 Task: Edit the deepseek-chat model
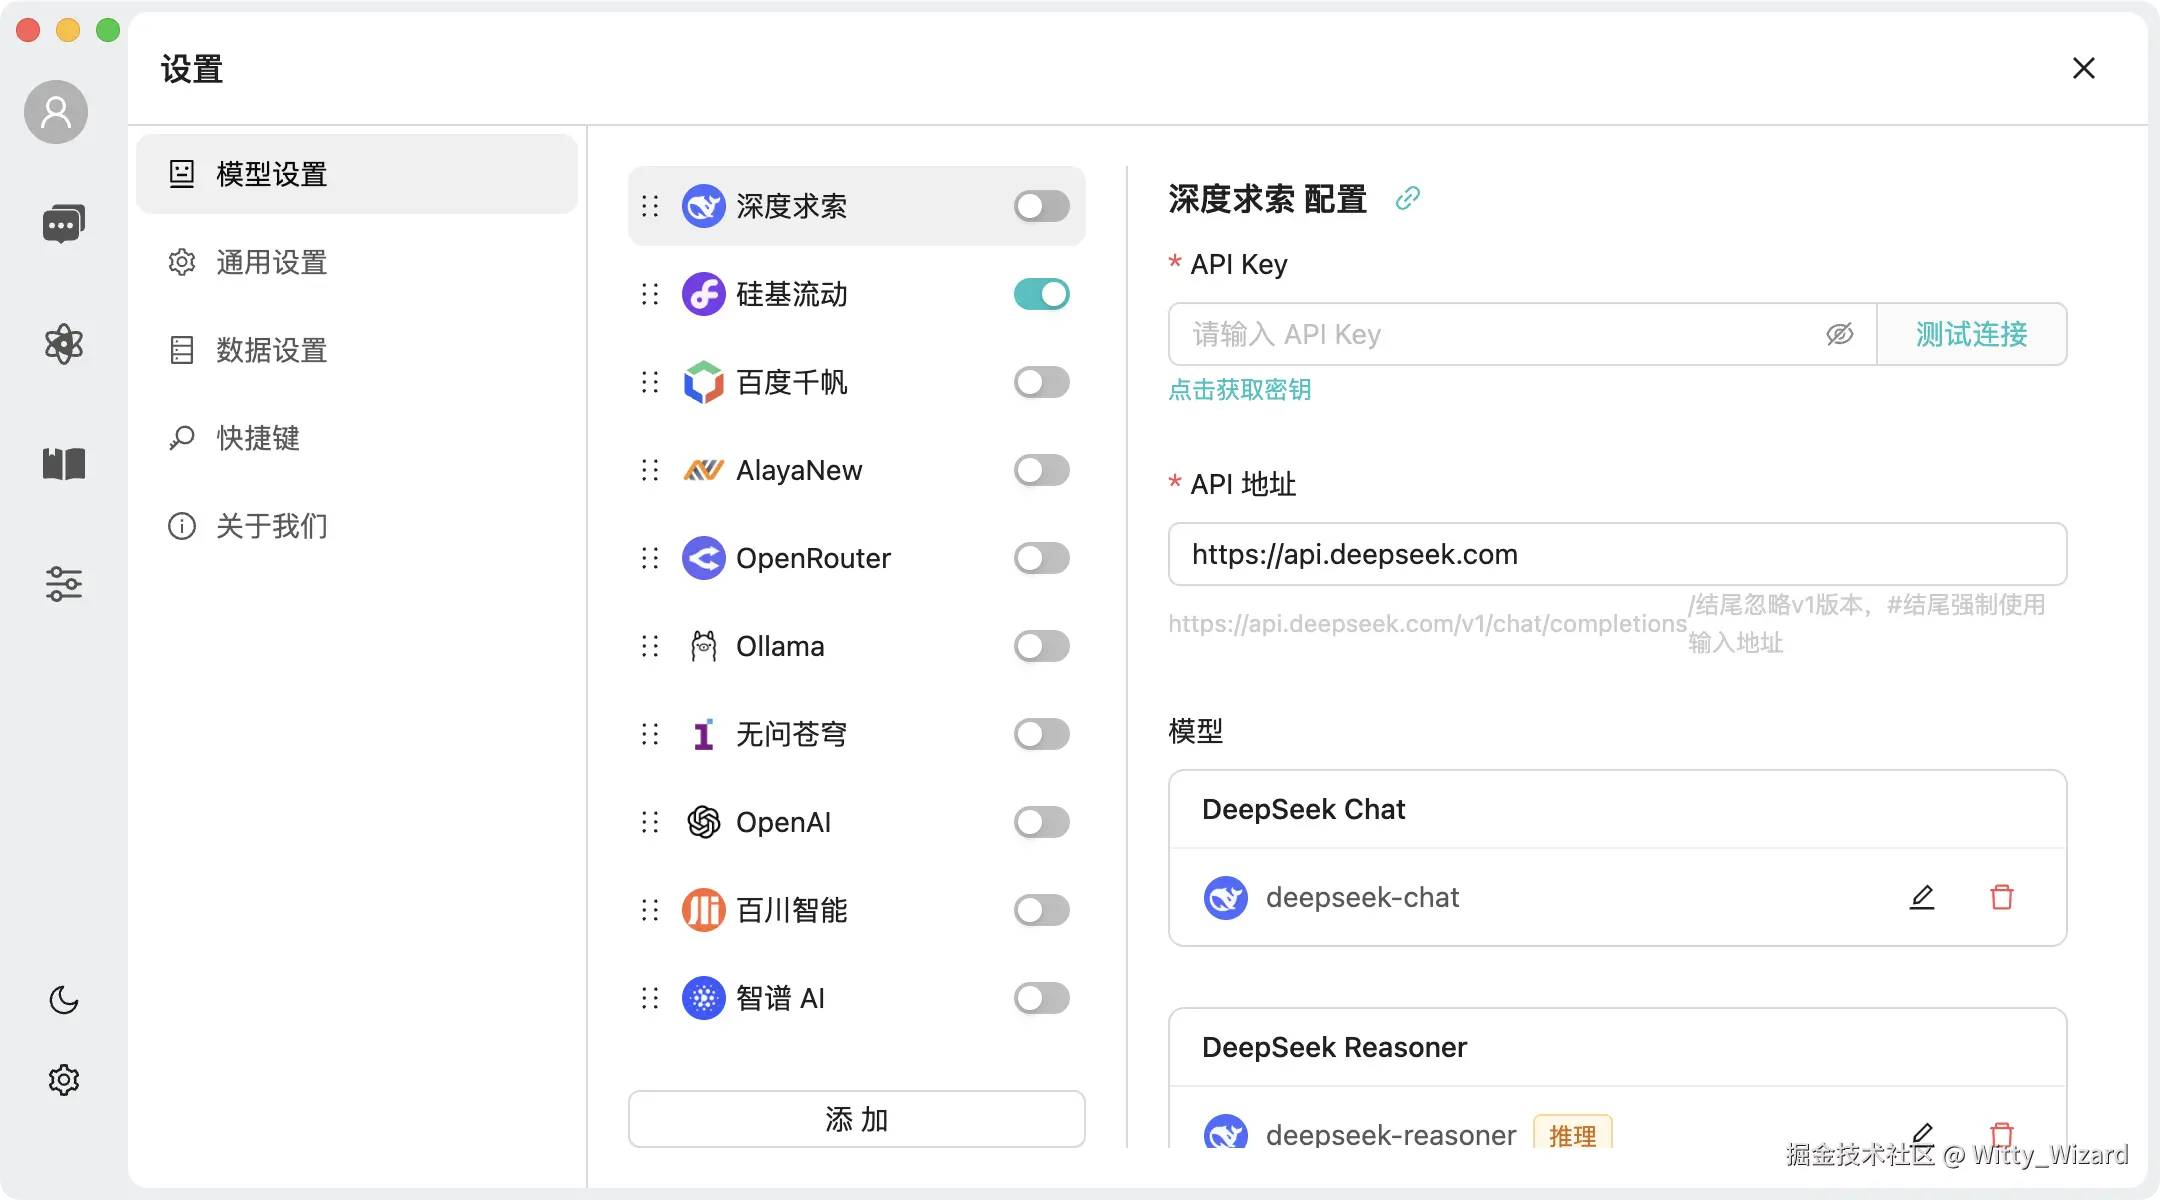(x=1922, y=897)
